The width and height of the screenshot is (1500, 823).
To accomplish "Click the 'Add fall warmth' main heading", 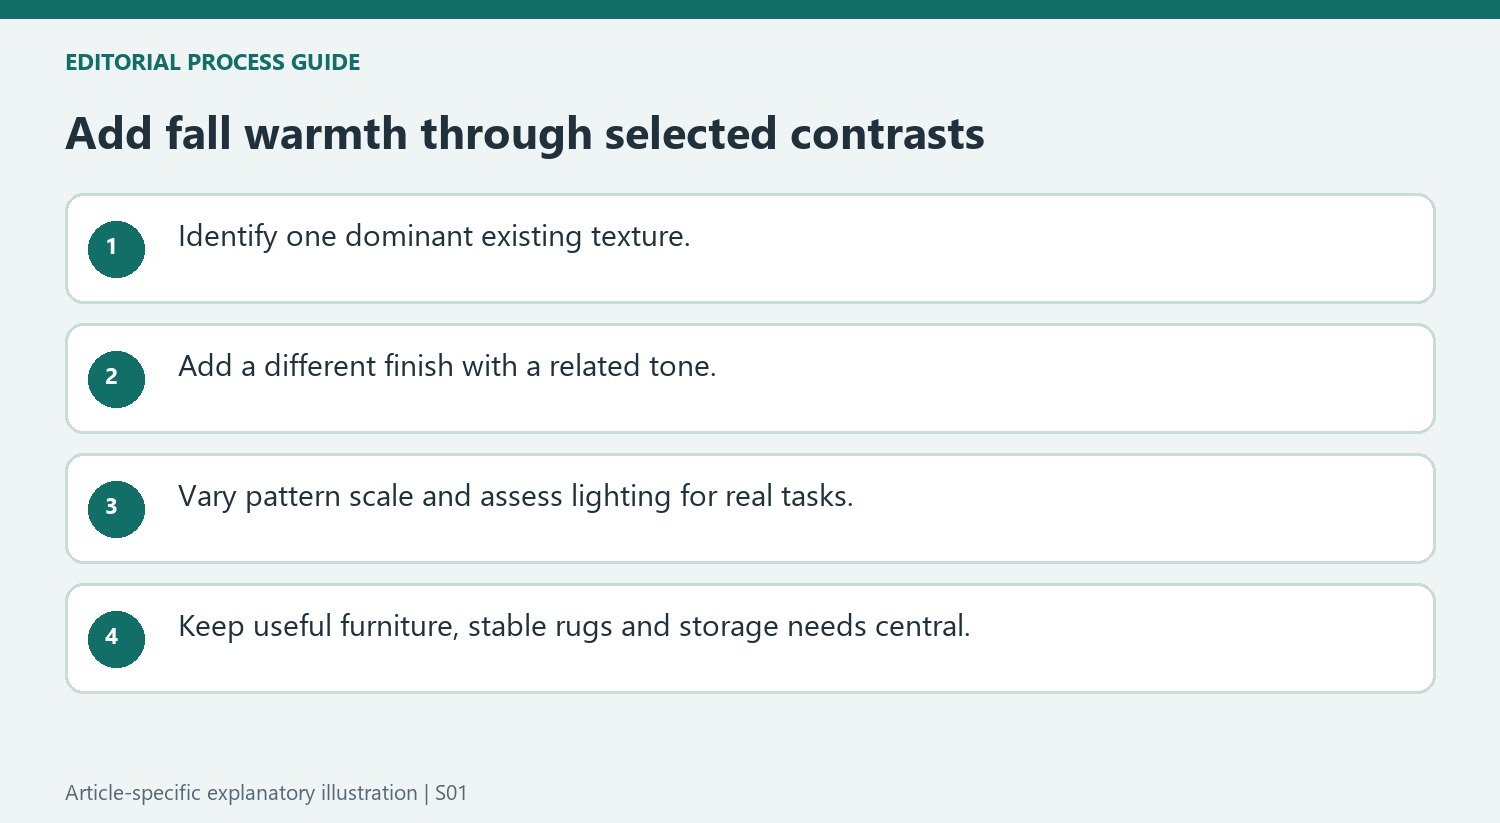I will click(x=525, y=134).
